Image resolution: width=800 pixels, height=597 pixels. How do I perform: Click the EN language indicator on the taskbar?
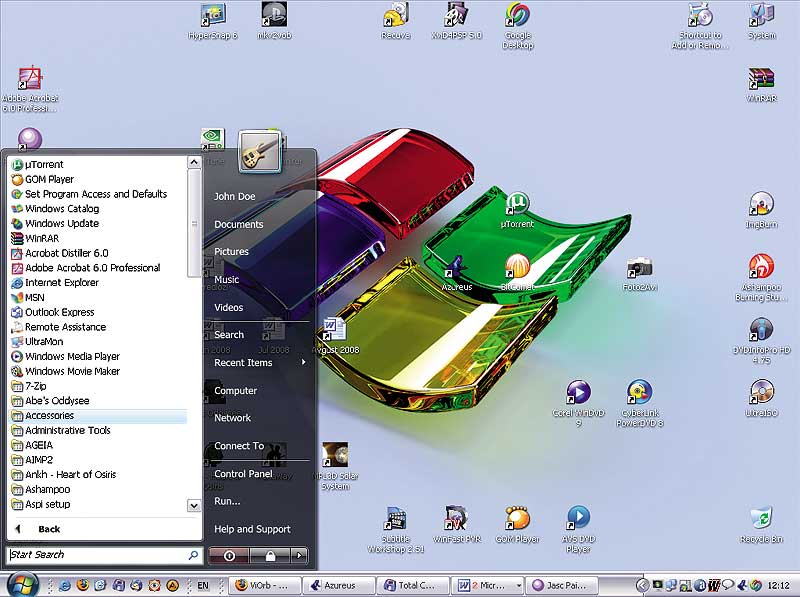click(x=203, y=585)
